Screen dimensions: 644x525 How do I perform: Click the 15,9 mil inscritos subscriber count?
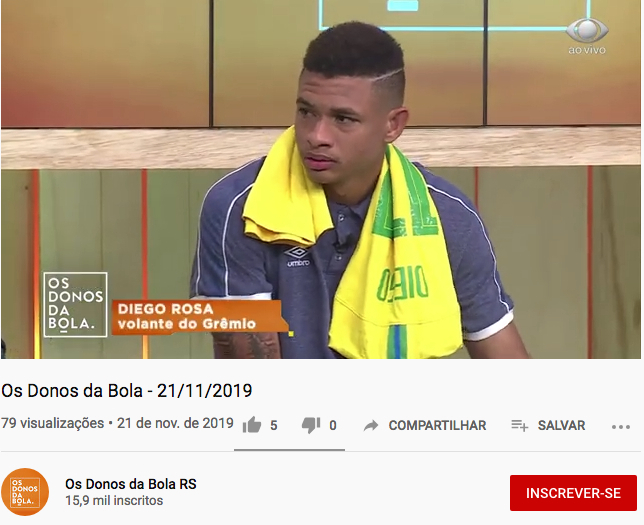point(114,501)
